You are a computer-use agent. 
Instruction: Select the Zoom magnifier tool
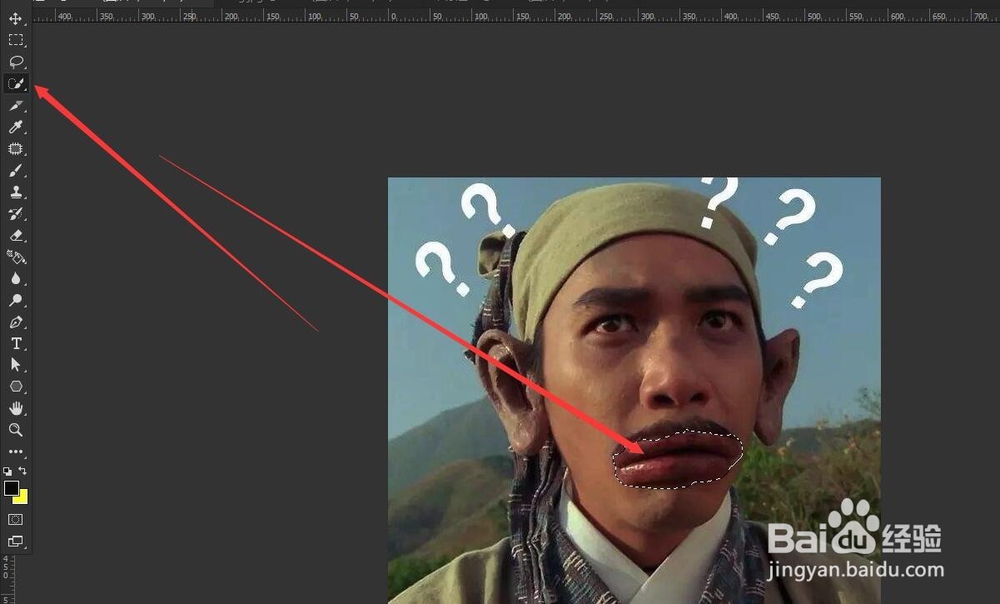tap(15, 430)
